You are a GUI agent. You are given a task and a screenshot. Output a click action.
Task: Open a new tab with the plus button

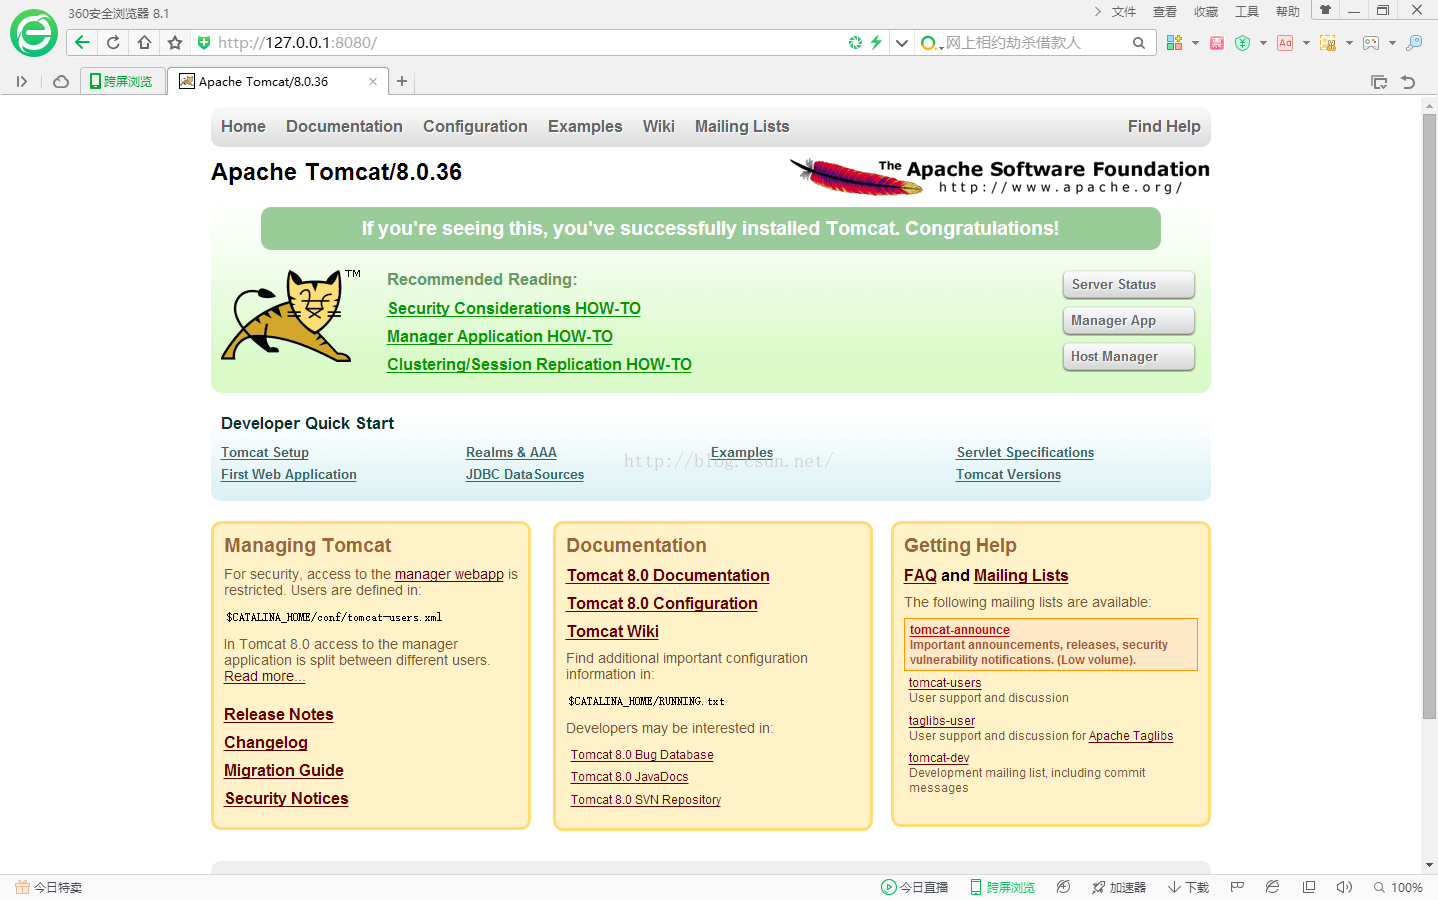pos(402,82)
